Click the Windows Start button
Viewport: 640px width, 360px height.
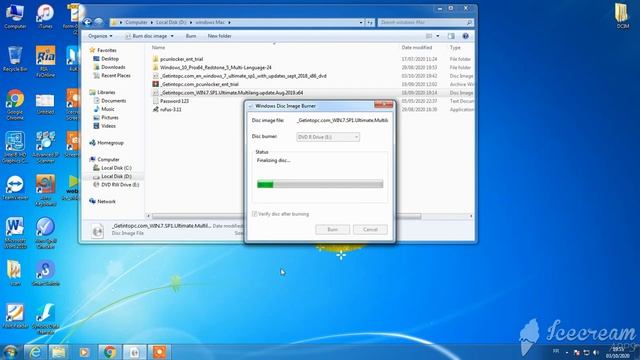10,352
